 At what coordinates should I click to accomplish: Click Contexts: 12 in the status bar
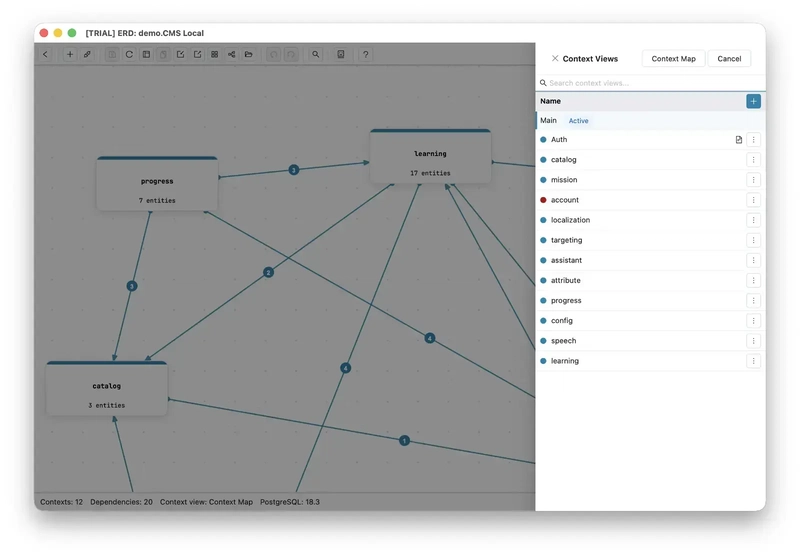(61, 502)
